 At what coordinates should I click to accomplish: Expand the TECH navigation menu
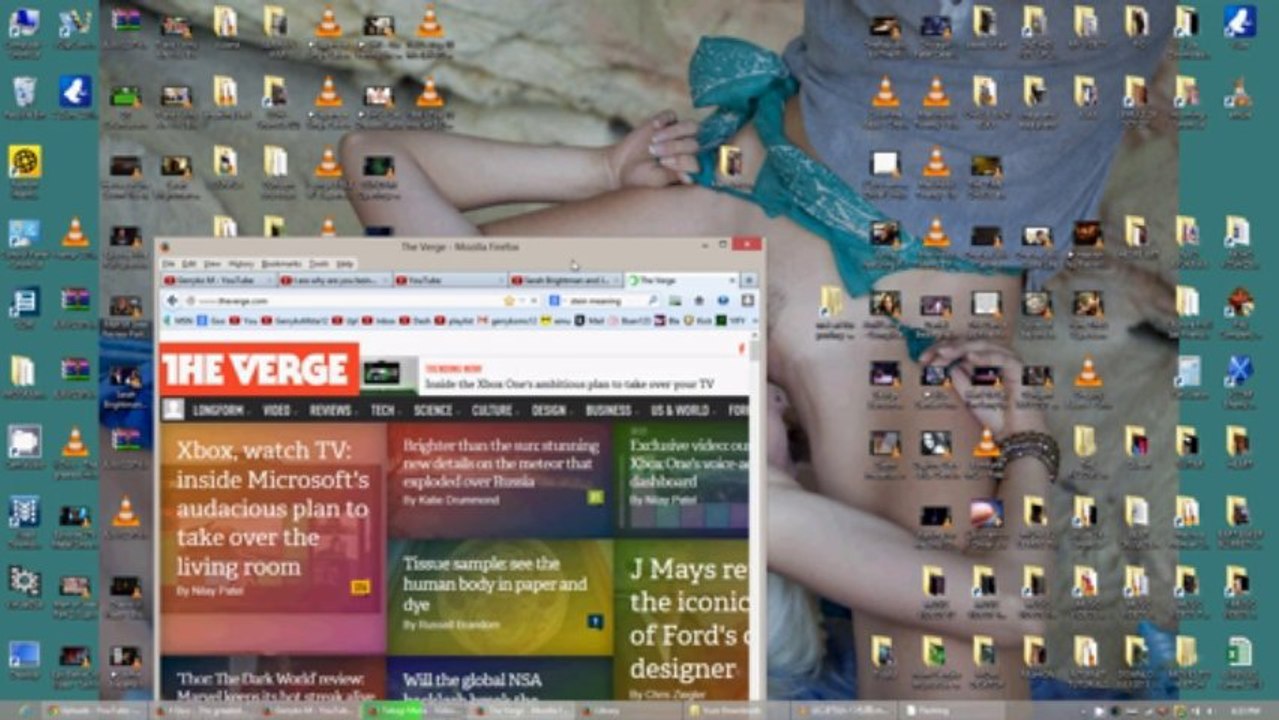(x=385, y=410)
